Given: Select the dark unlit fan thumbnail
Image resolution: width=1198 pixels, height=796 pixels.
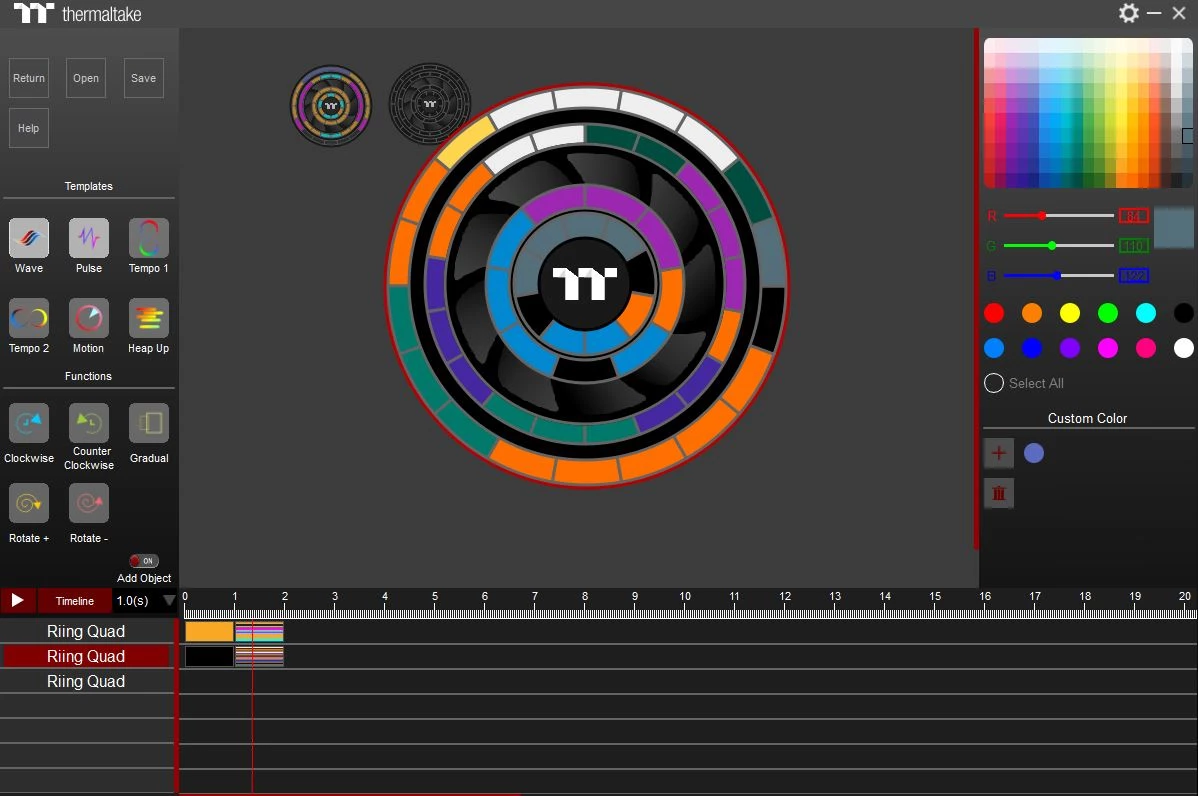Looking at the screenshot, I should (430, 104).
